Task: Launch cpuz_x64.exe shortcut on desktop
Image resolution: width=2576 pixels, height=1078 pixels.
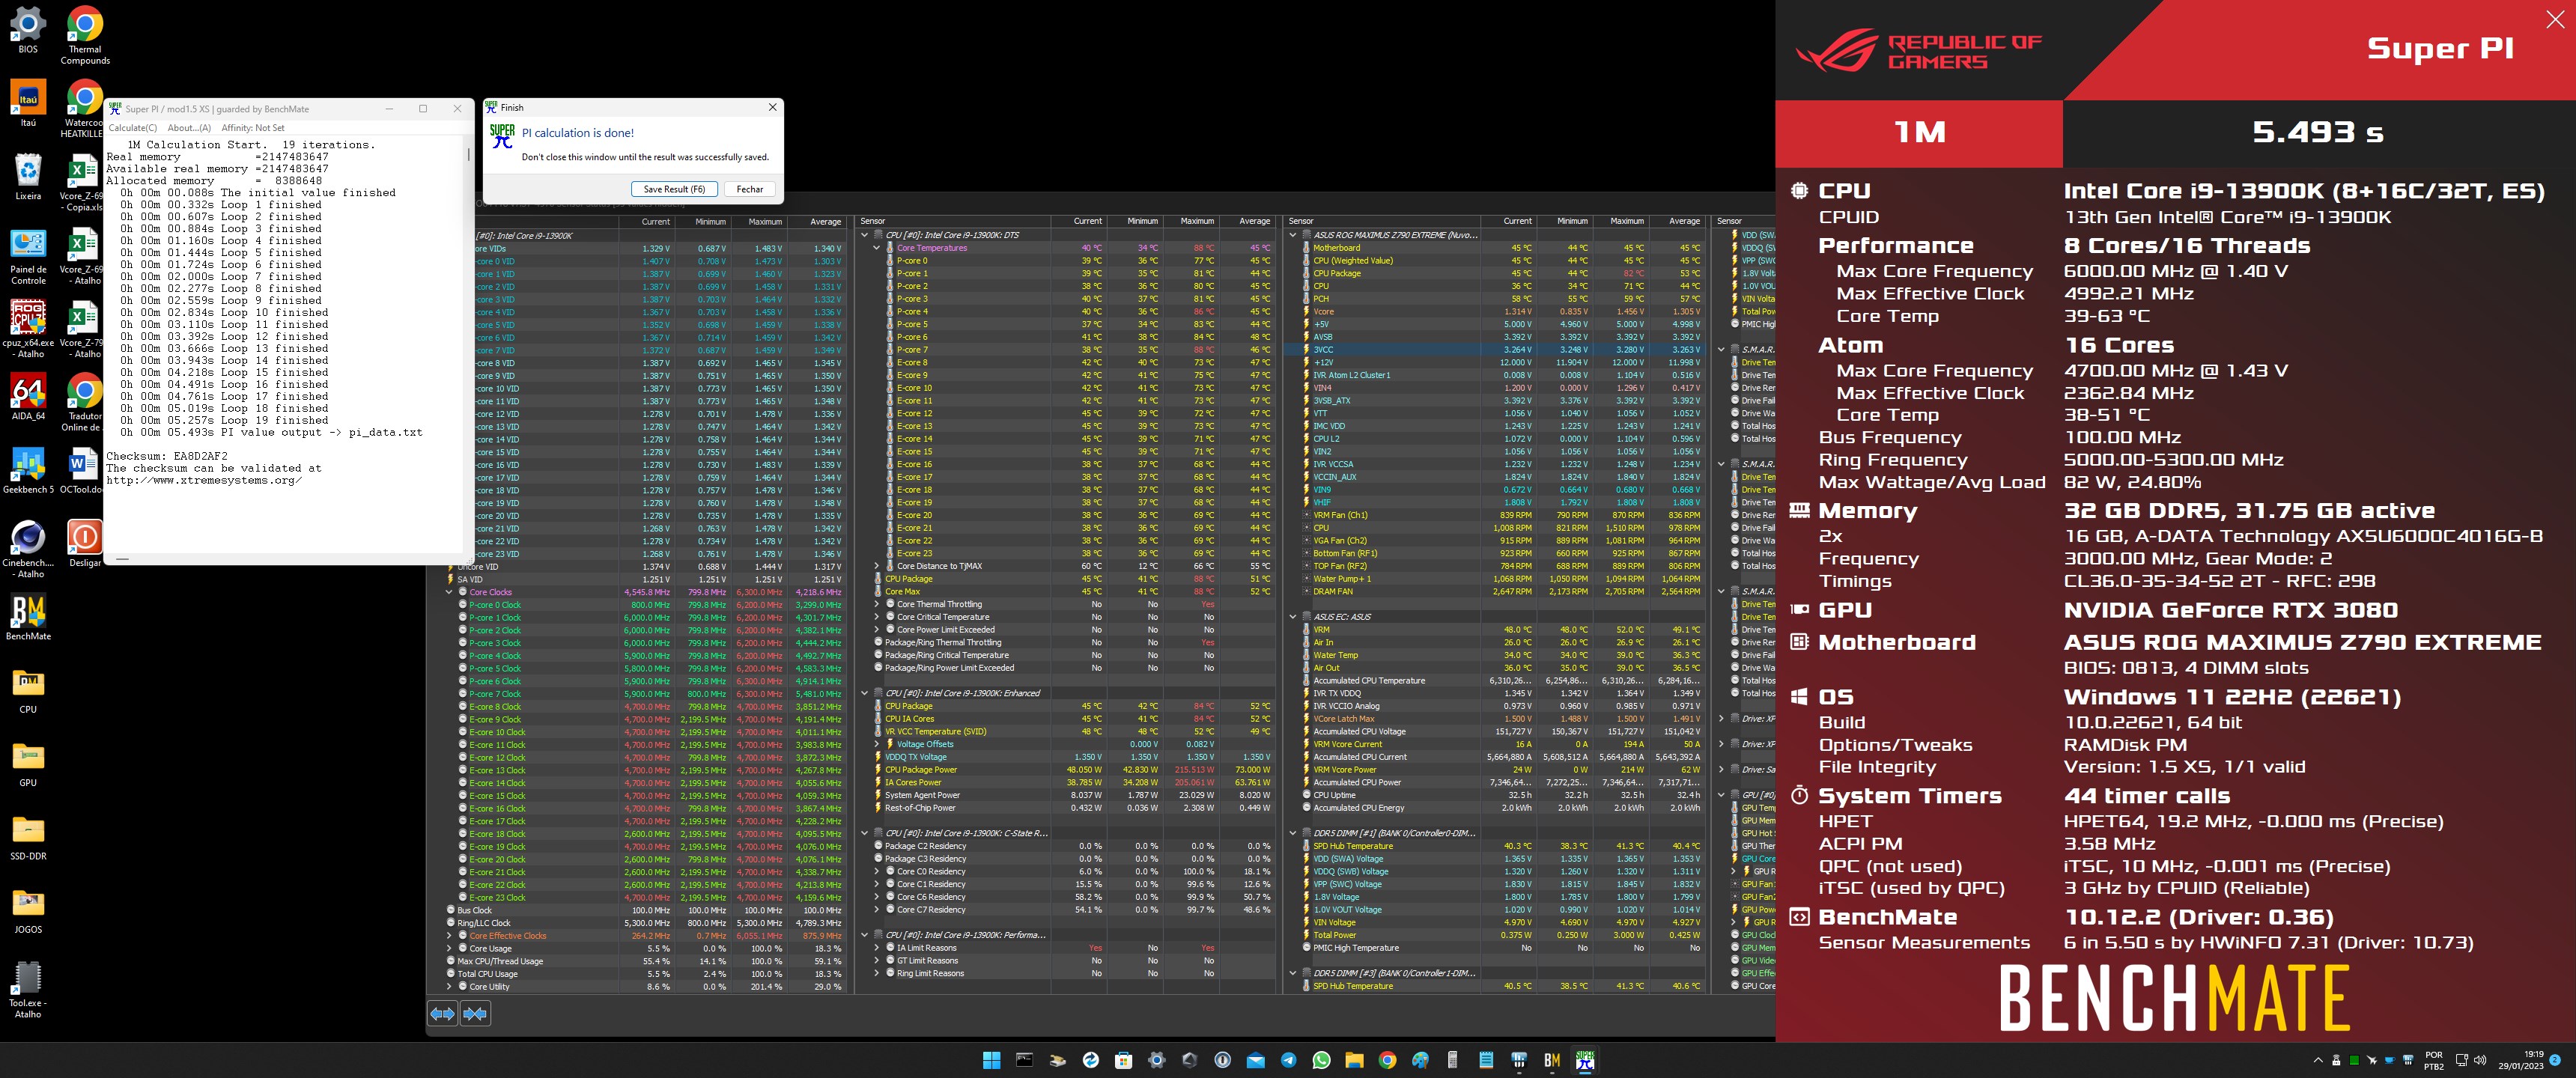Action: (x=28, y=329)
